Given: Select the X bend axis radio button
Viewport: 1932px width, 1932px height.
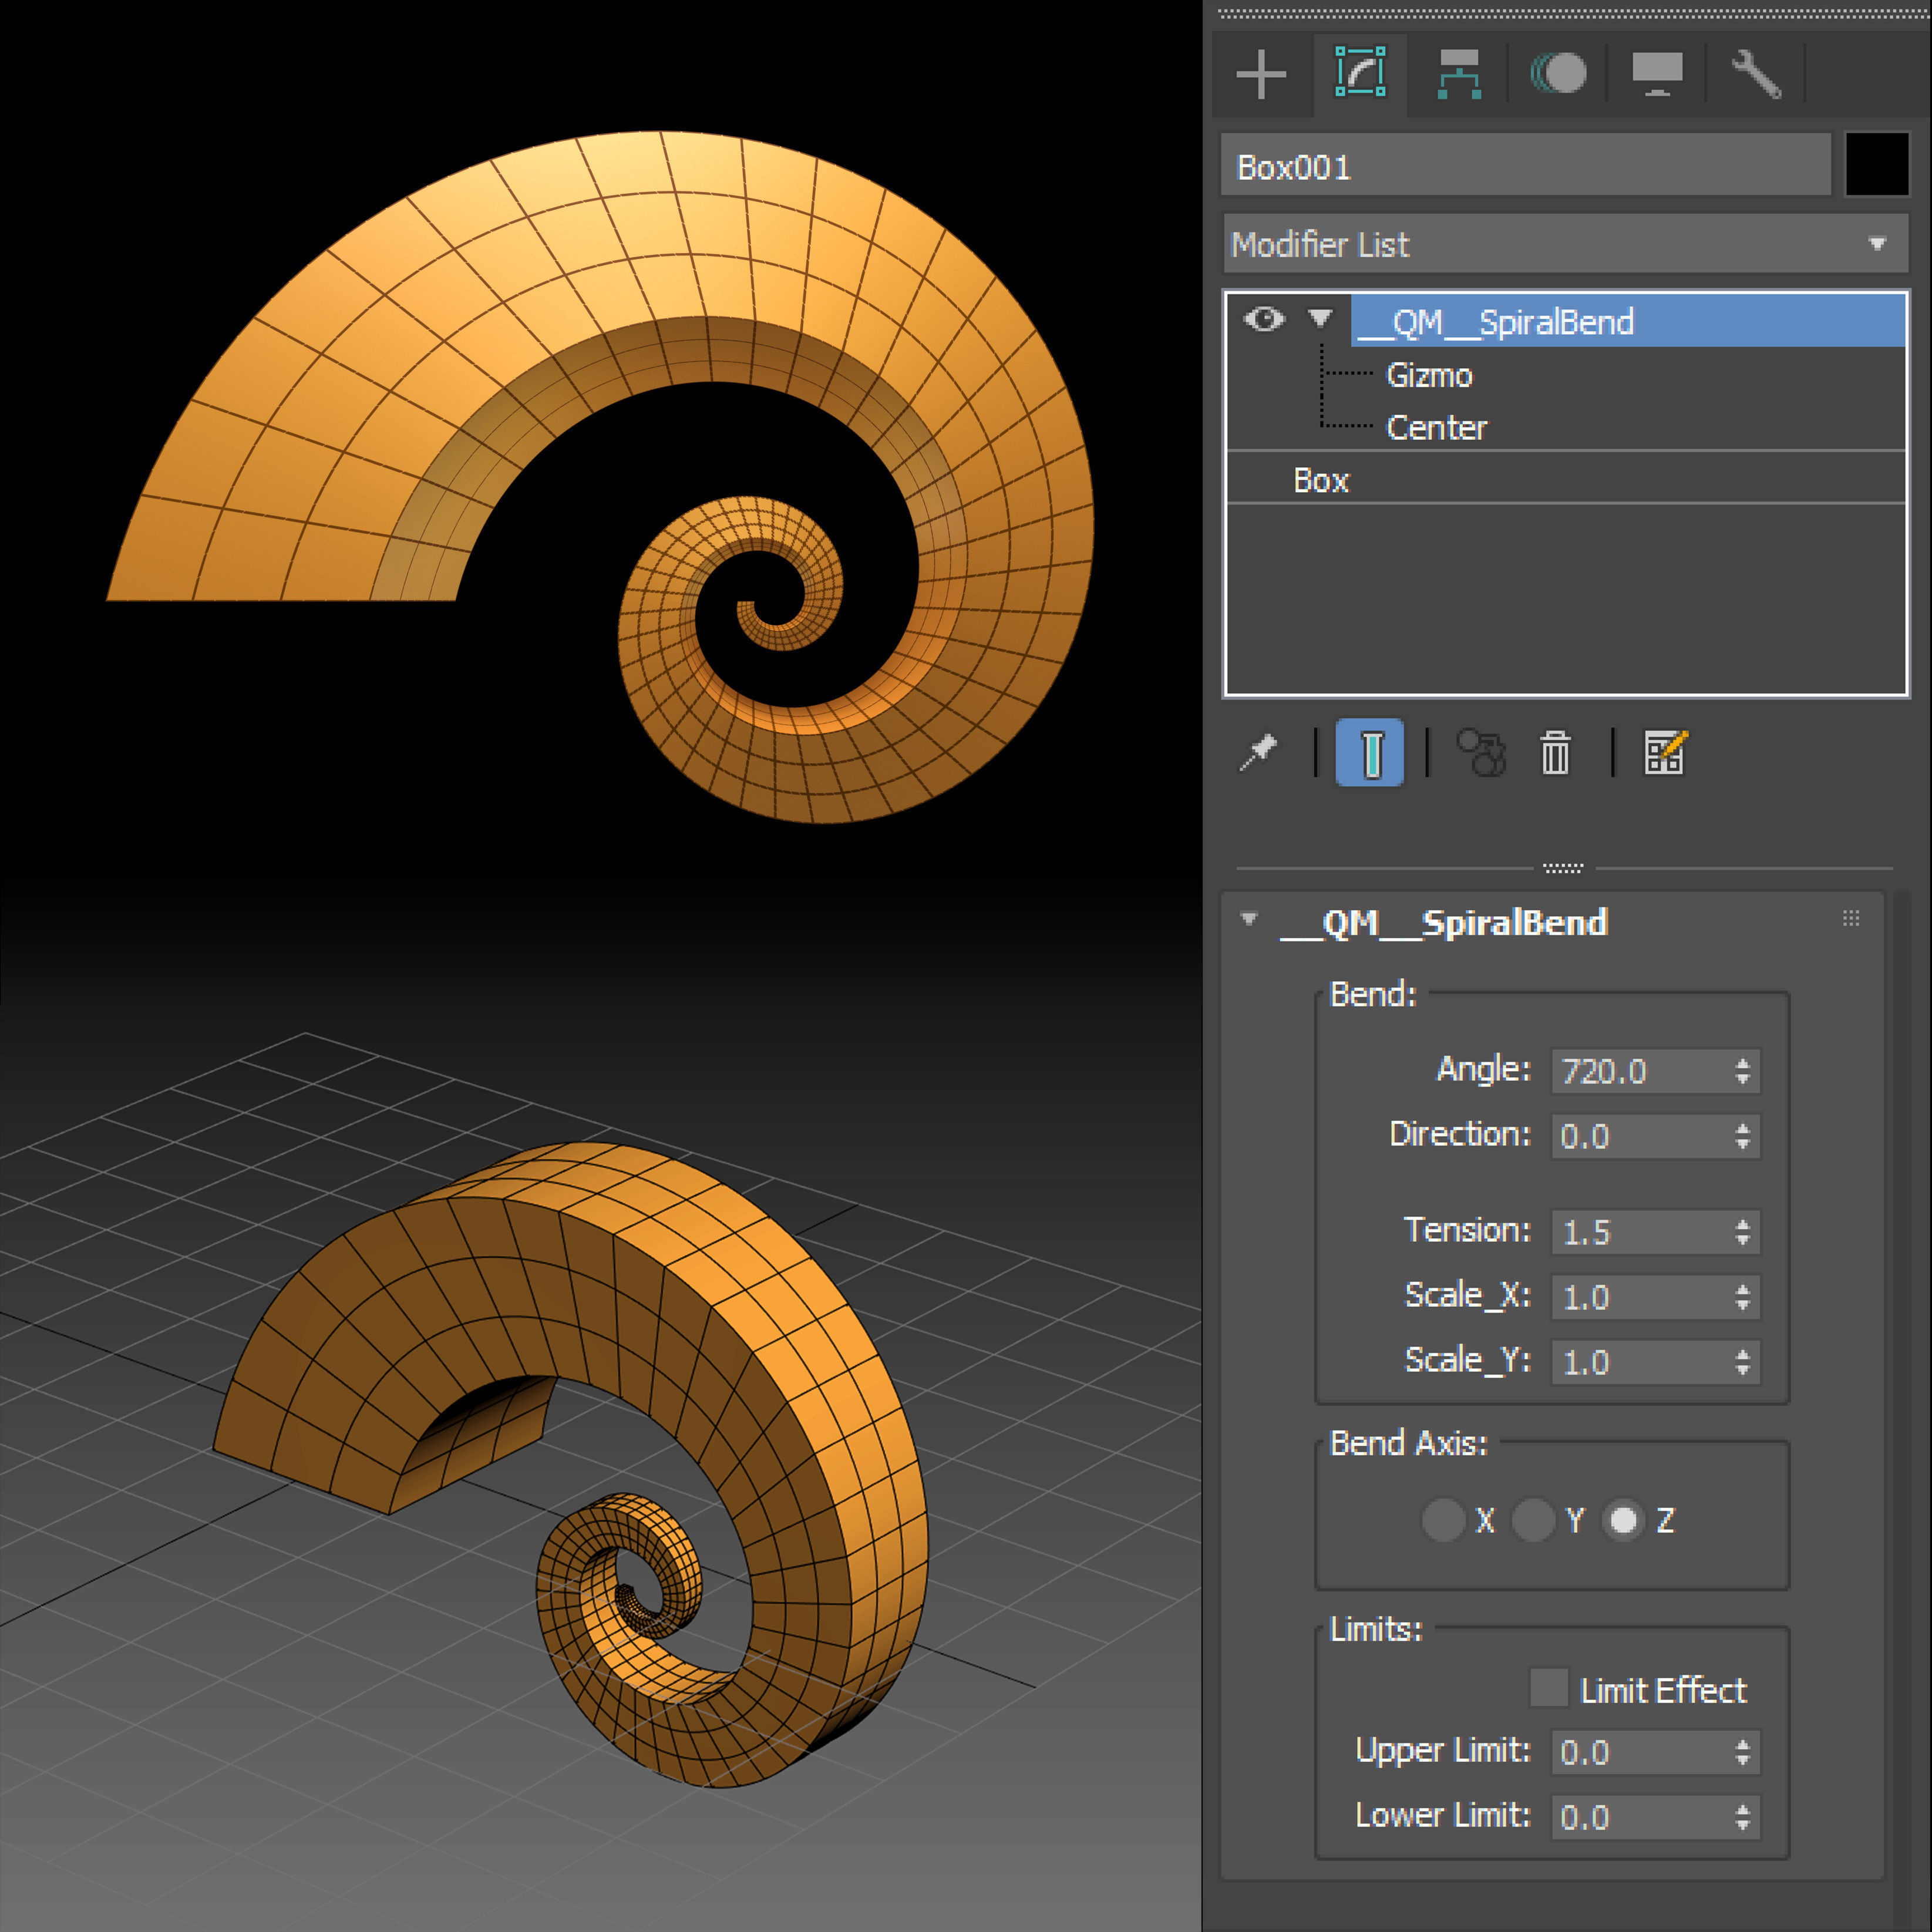Looking at the screenshot, I should [x=1443, y=1520].
